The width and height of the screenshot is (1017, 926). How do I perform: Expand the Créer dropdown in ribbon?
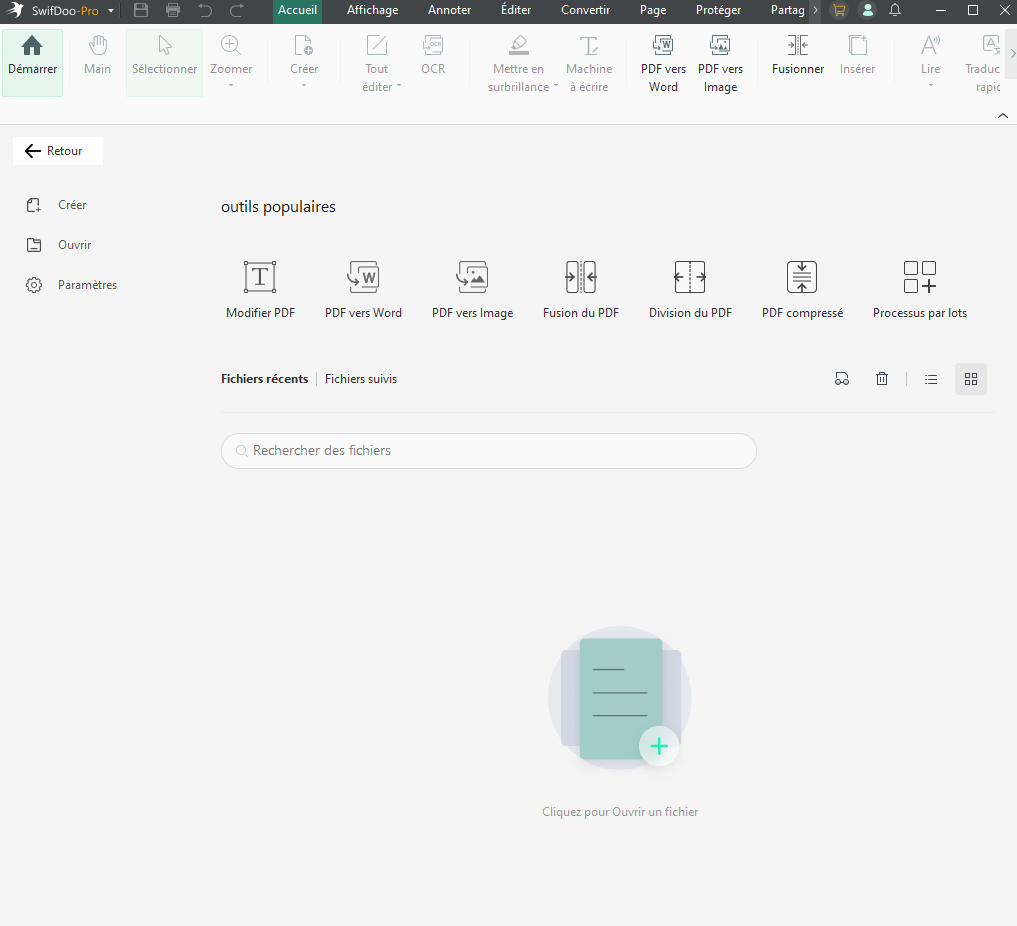click(x=304, y=85)
